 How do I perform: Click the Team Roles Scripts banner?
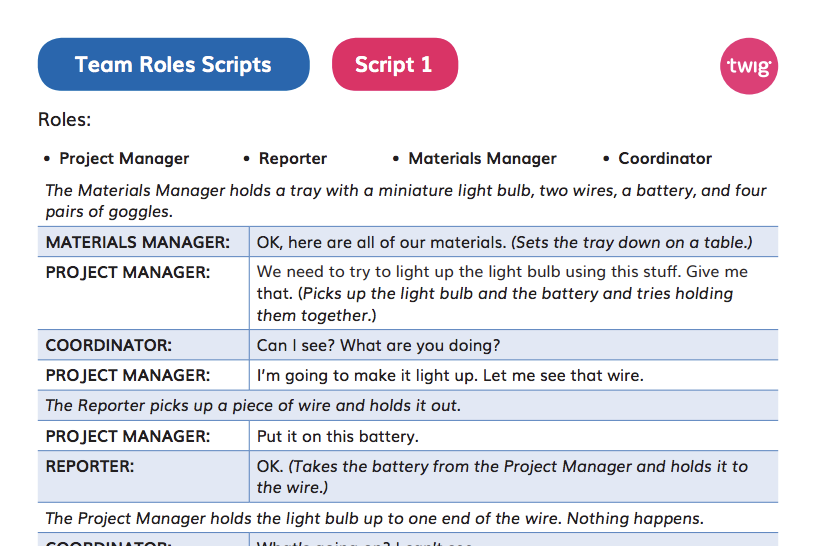click(174, 65)
